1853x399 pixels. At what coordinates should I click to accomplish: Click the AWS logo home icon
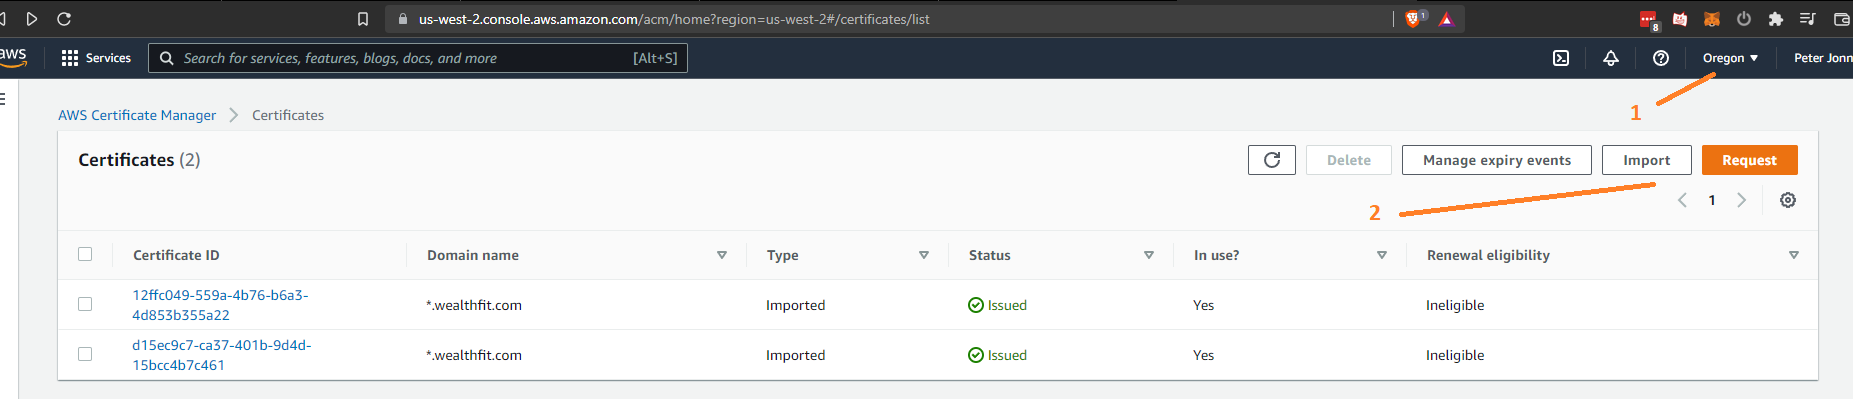[12, 58]
